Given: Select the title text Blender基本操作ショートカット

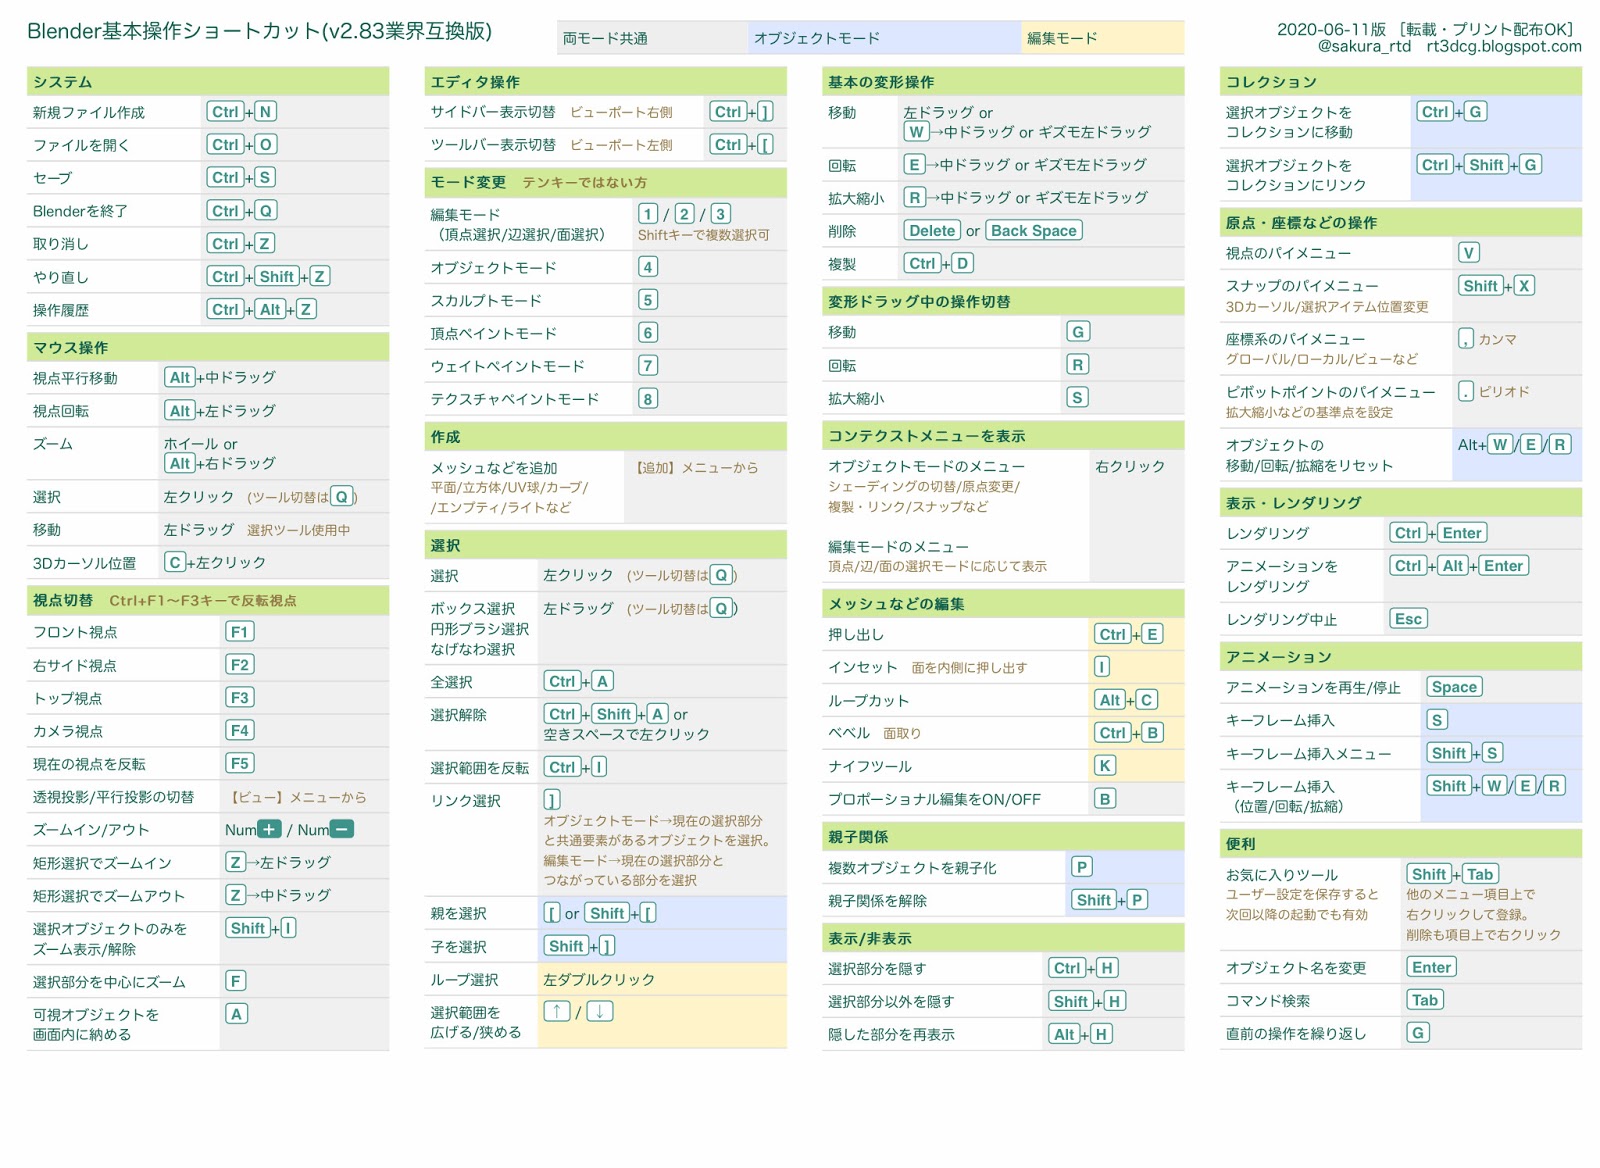Looking at the screenshot, I should click(x=174, y=31).
